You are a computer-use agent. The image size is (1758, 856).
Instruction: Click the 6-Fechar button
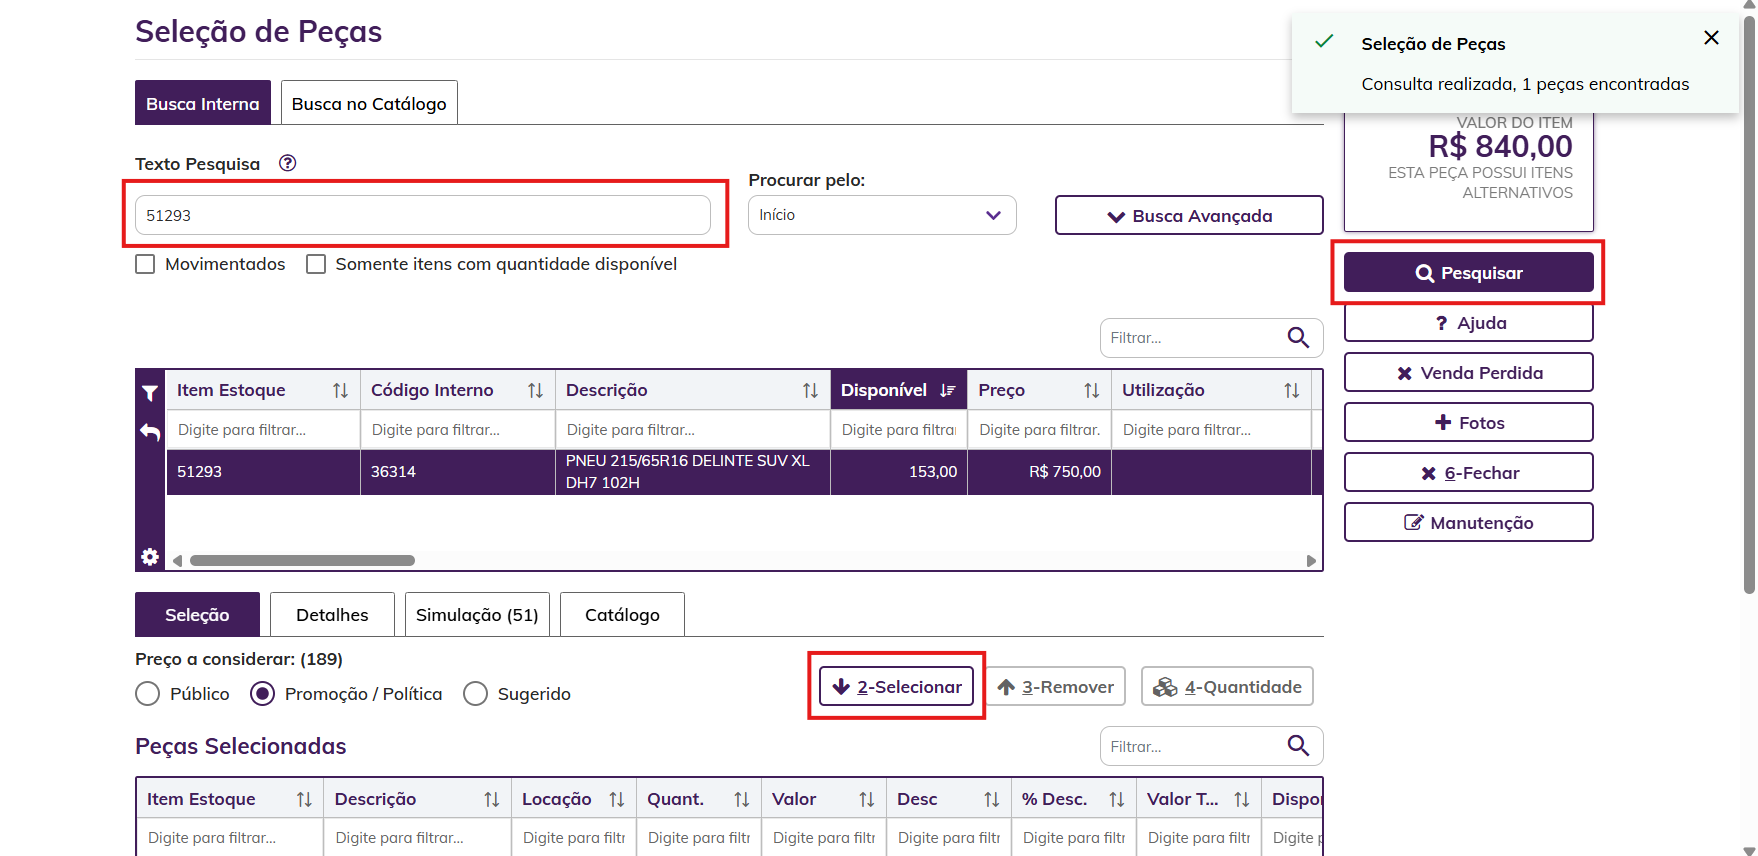[1468, 472]
